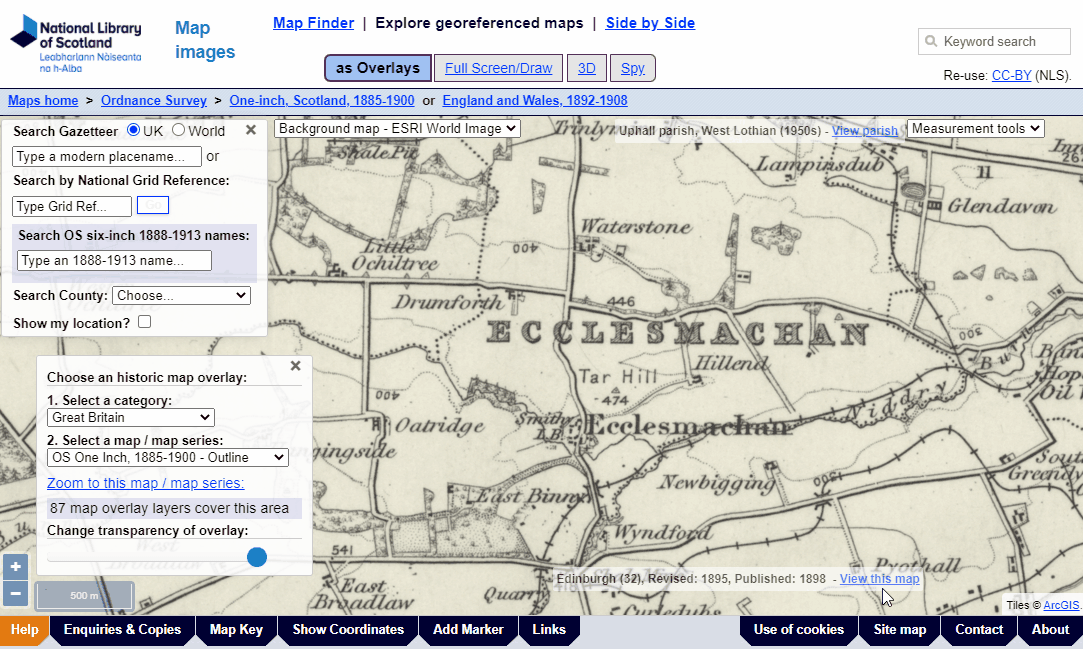Screen dimensions: 1083x649
Task: Switch to the as Overlays view
Action: (378, 68)
